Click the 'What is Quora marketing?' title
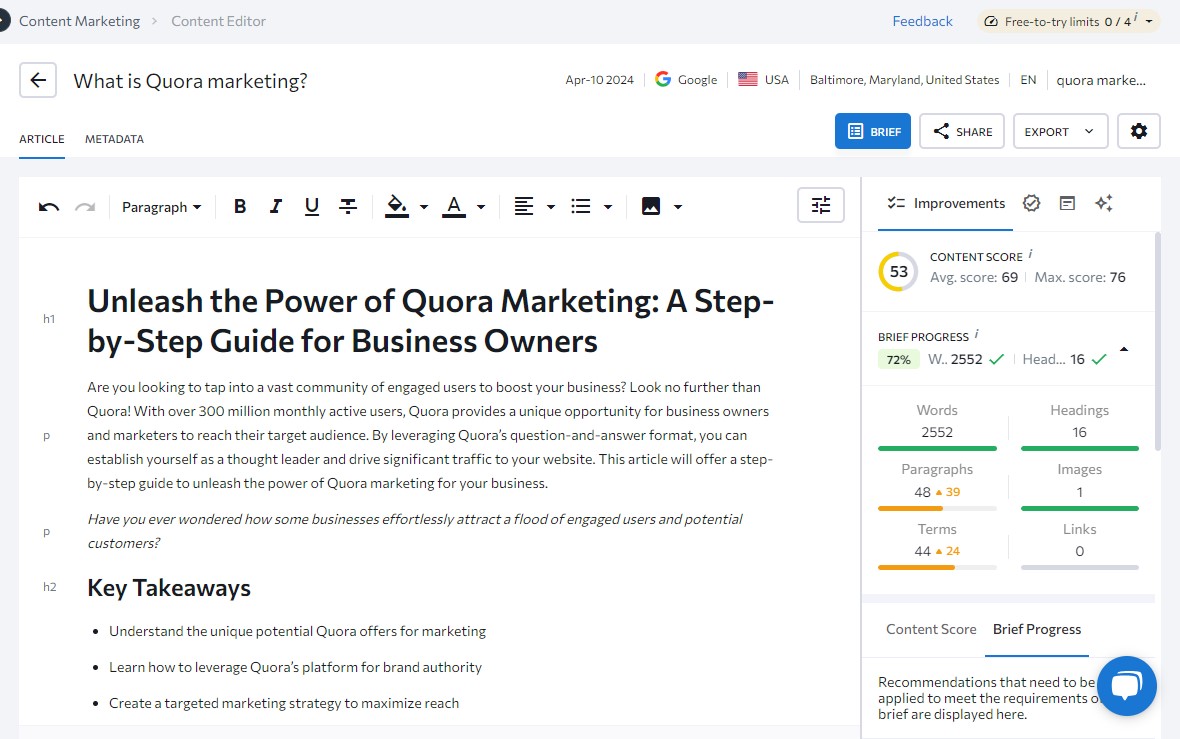 190,81
